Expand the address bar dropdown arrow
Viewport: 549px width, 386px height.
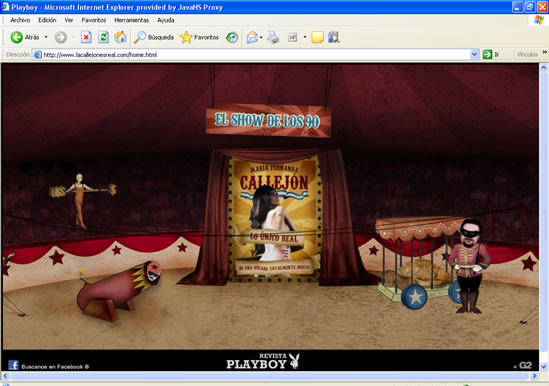474,55
